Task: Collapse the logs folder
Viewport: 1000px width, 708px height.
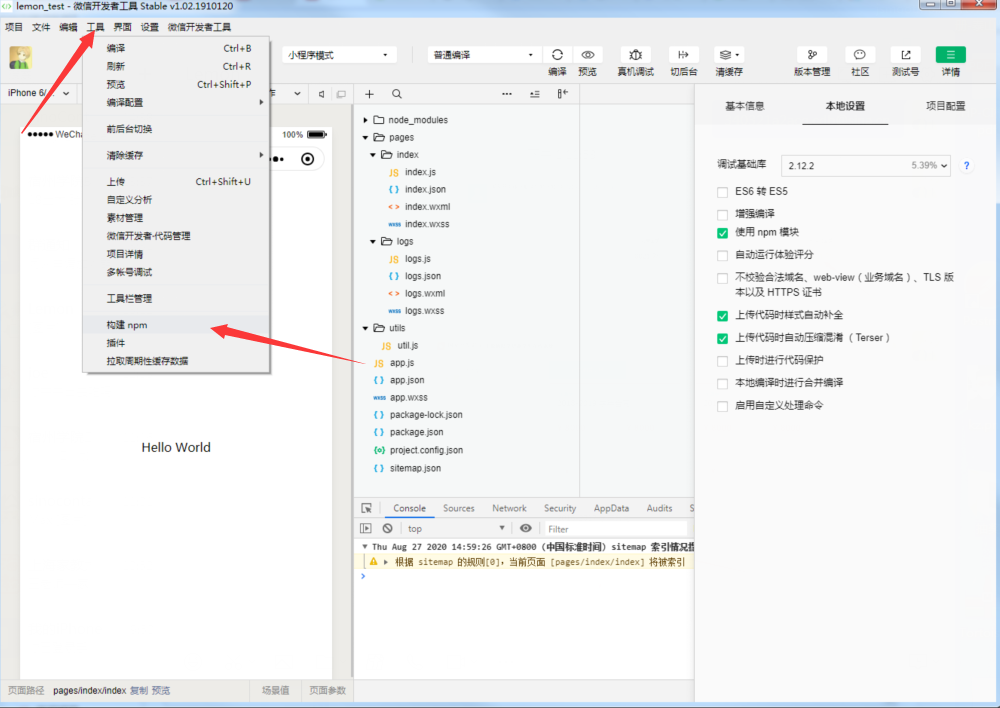Action: point(373,241)
